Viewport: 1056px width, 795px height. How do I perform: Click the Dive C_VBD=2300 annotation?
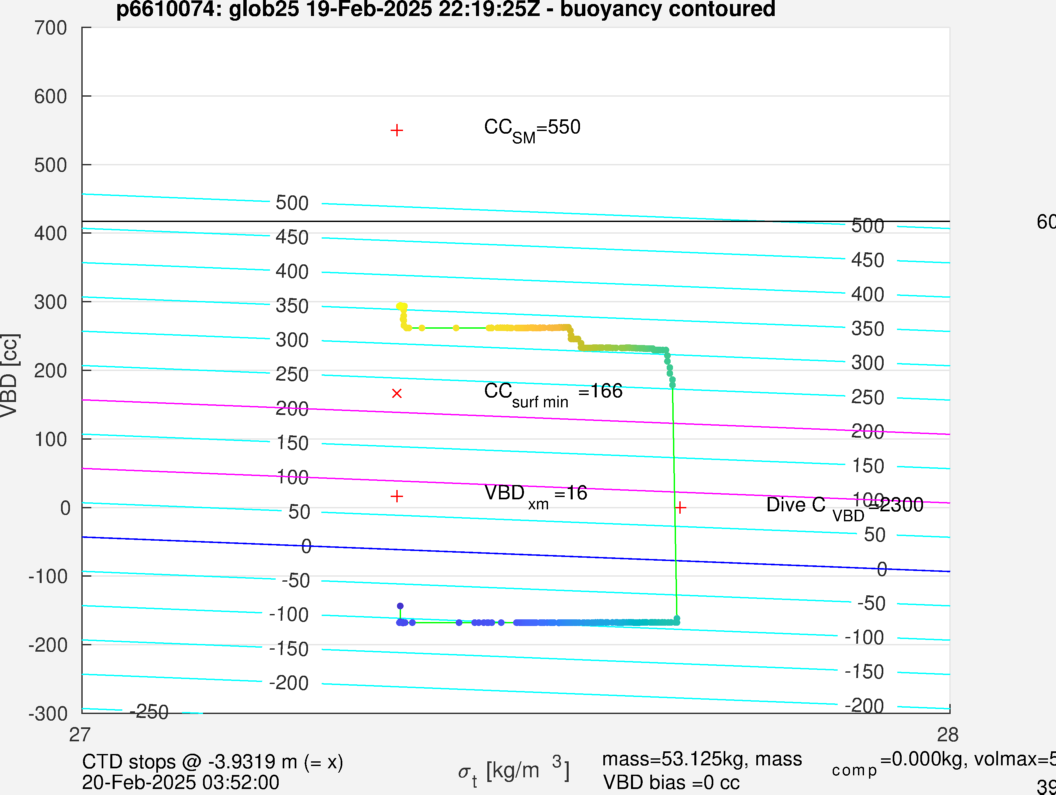pos(844,506)
